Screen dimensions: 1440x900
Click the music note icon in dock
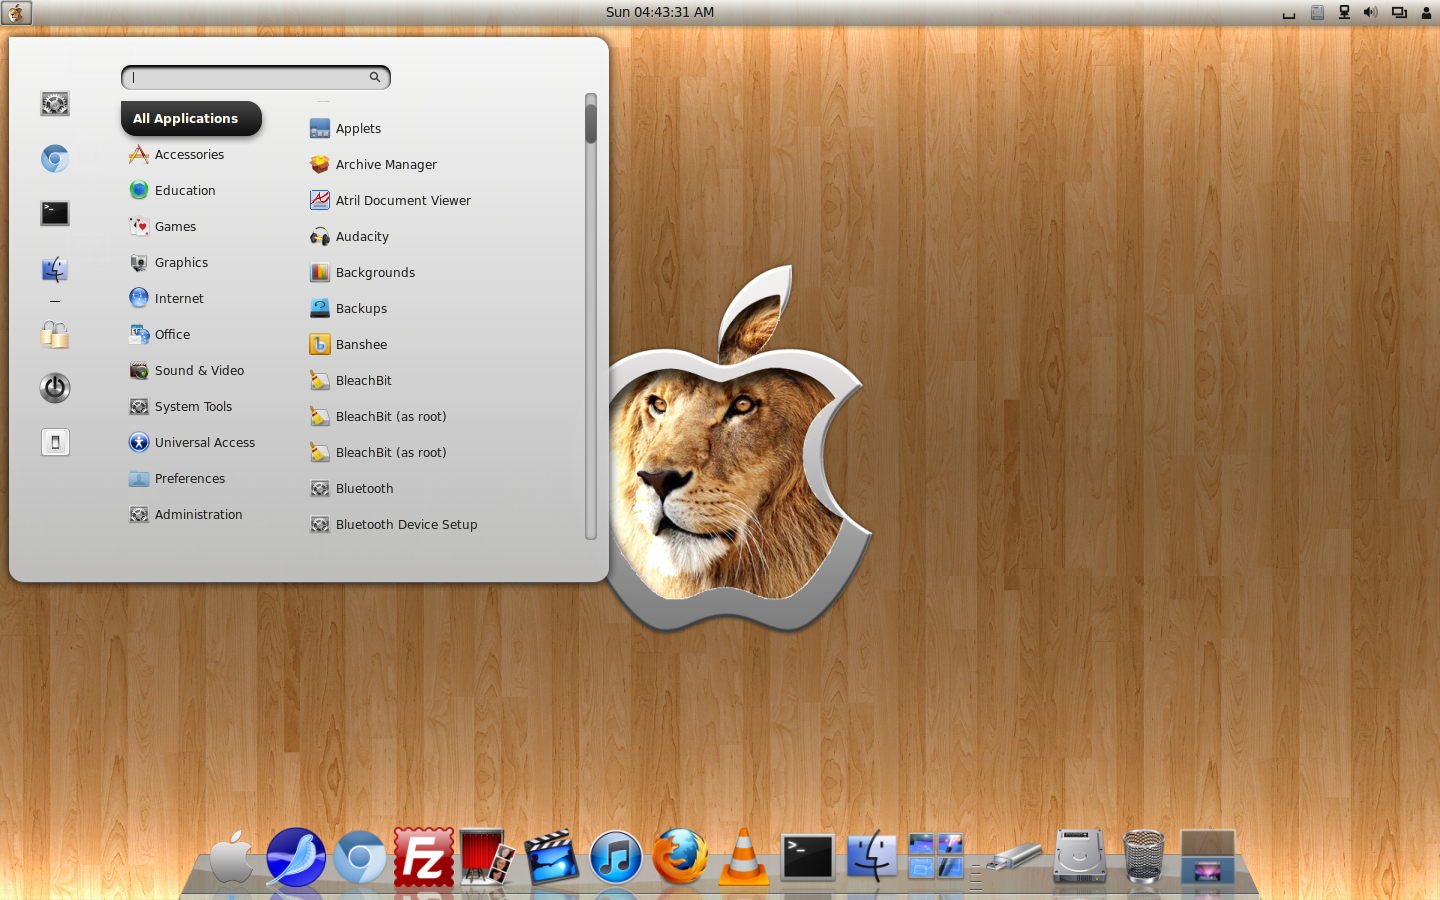pos(615,857)
